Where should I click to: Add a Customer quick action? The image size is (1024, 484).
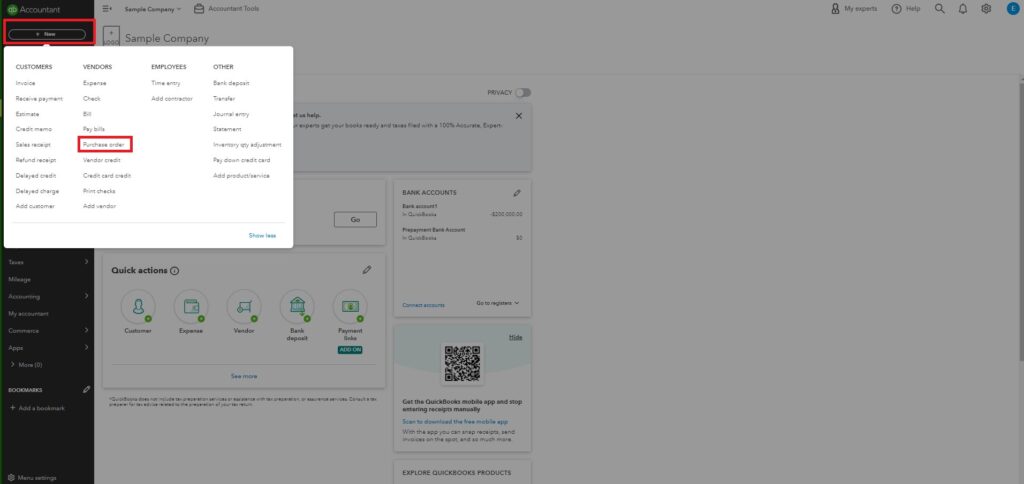click(x=138, y=307)
